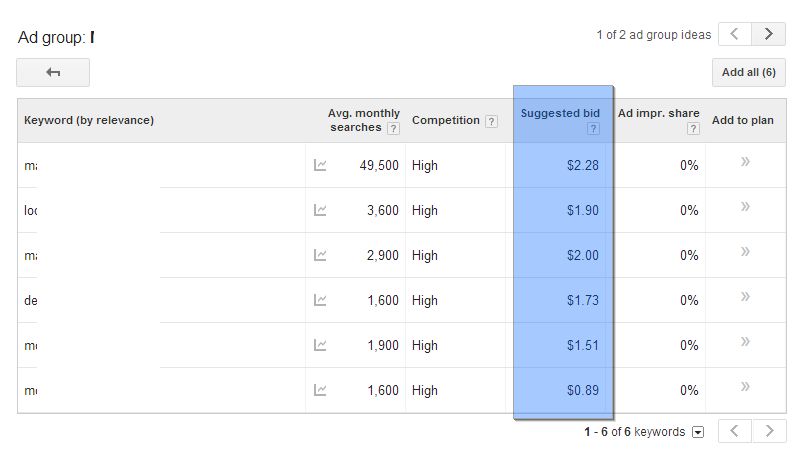Click the $1.90 suggested bid

582,210
